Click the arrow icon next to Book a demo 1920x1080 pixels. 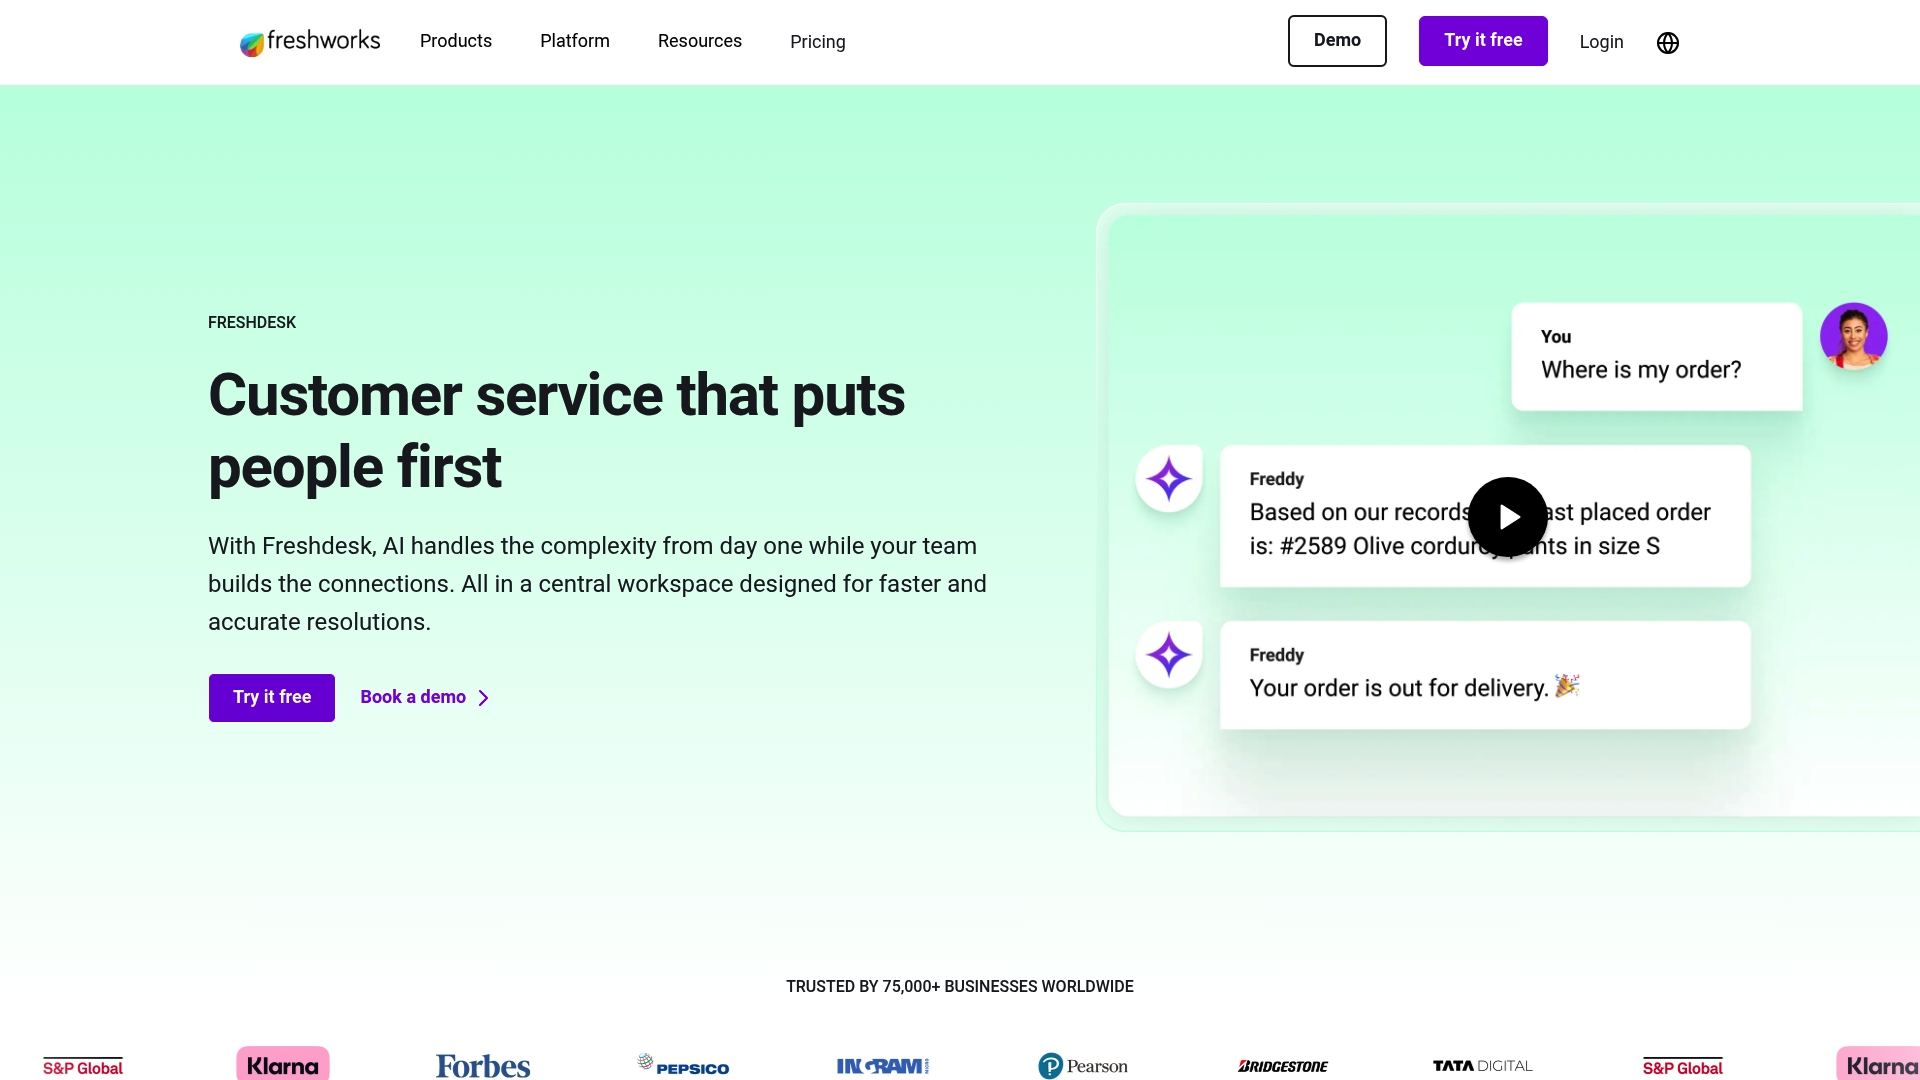click(x=483, y=698)
